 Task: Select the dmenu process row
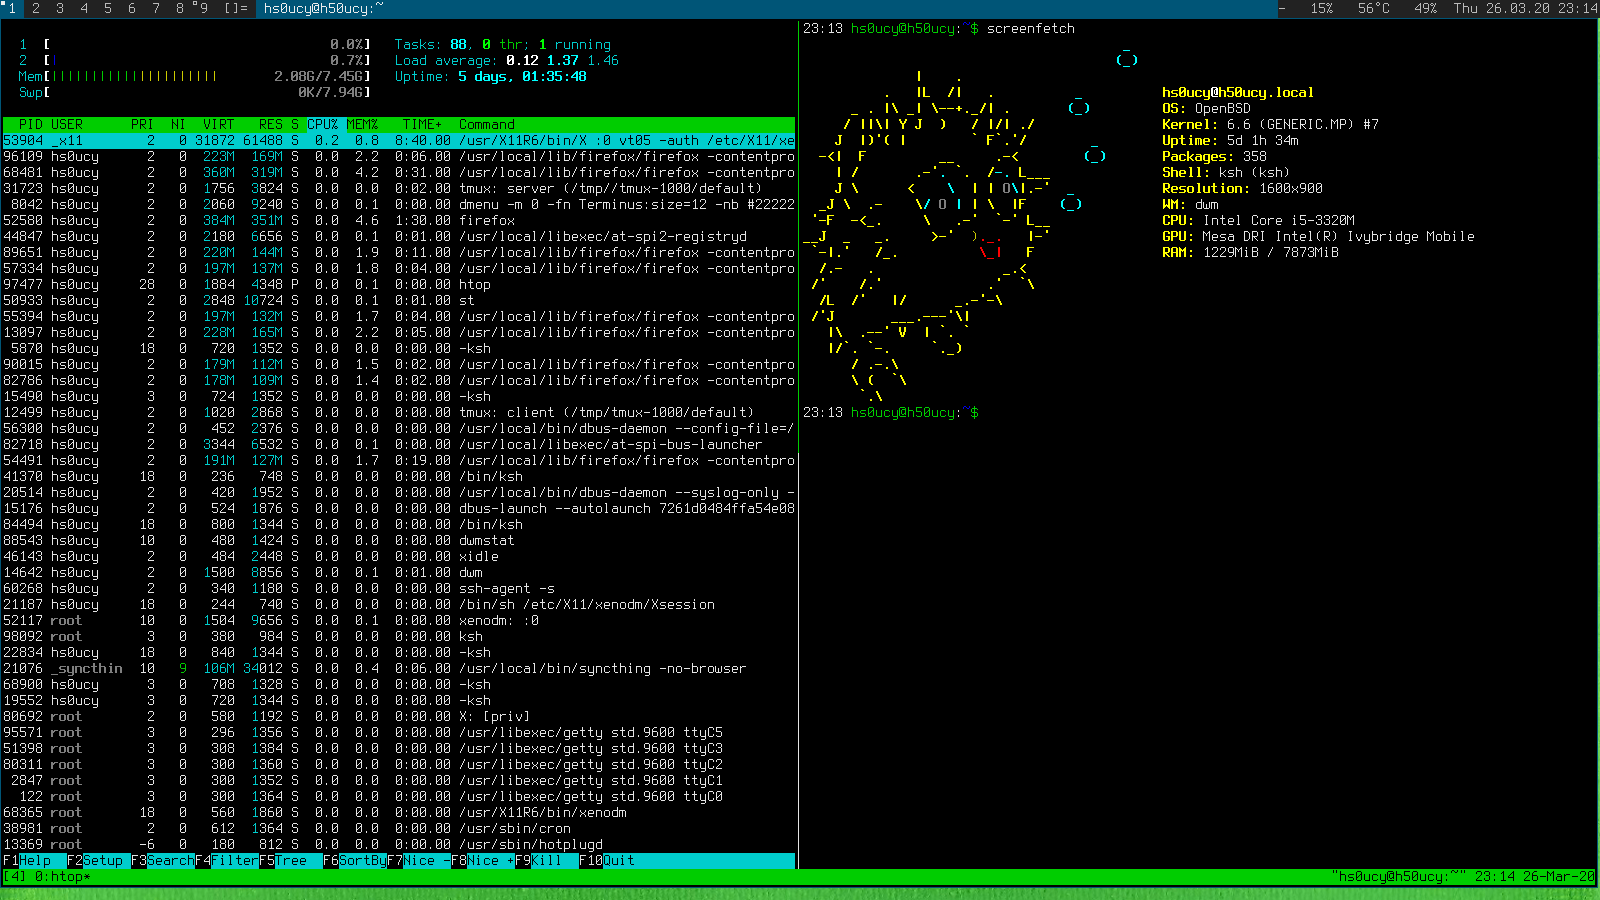pyautogui.click(x=399, y=204)
